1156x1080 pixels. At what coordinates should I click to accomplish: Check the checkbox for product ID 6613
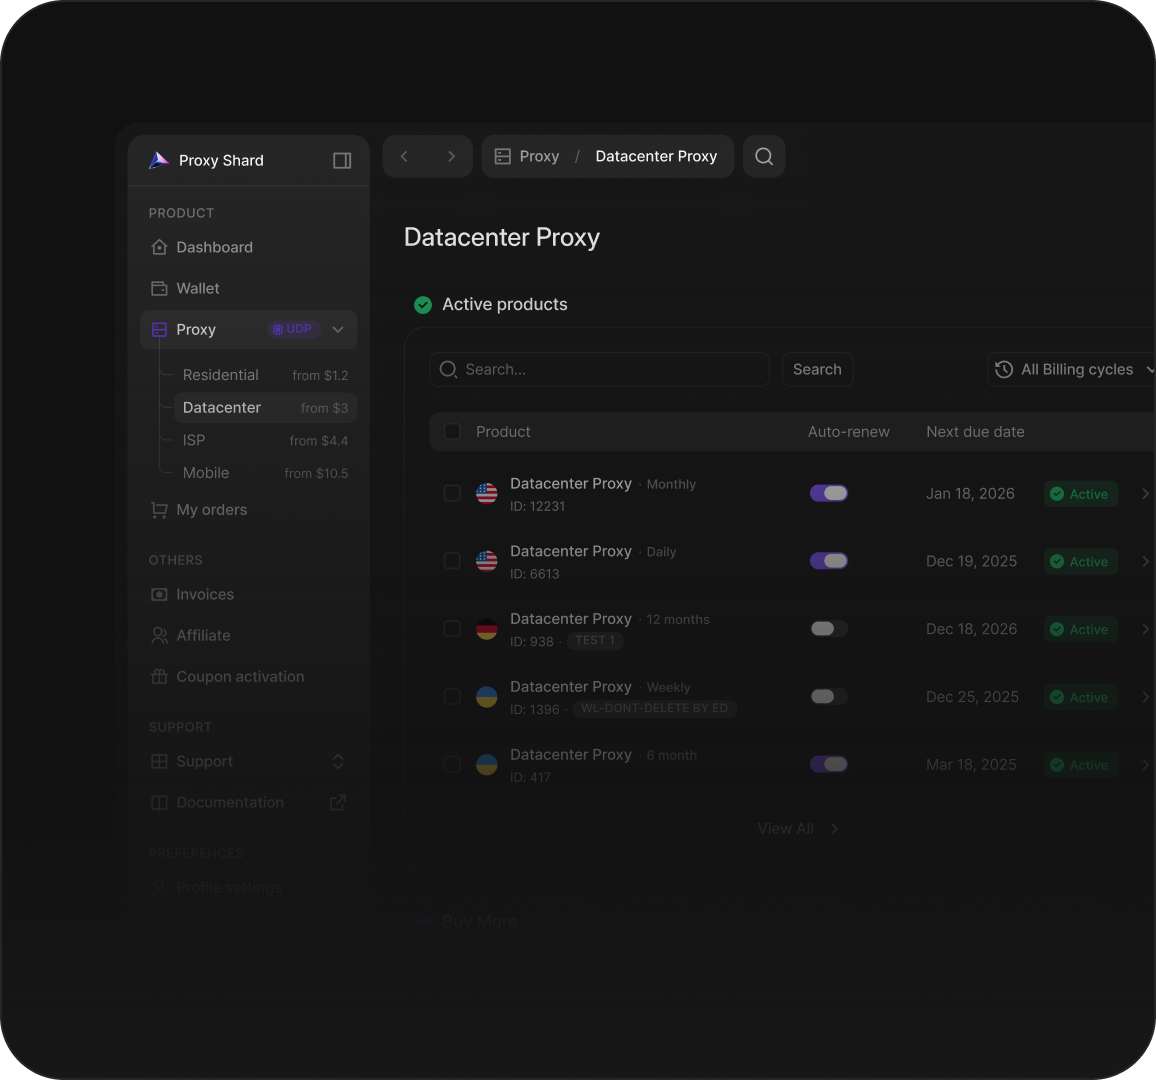(451, 561)
